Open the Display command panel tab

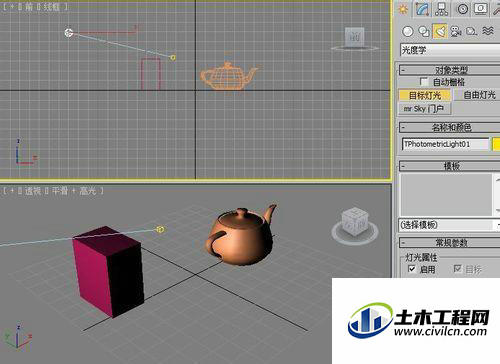pos(481,9)
